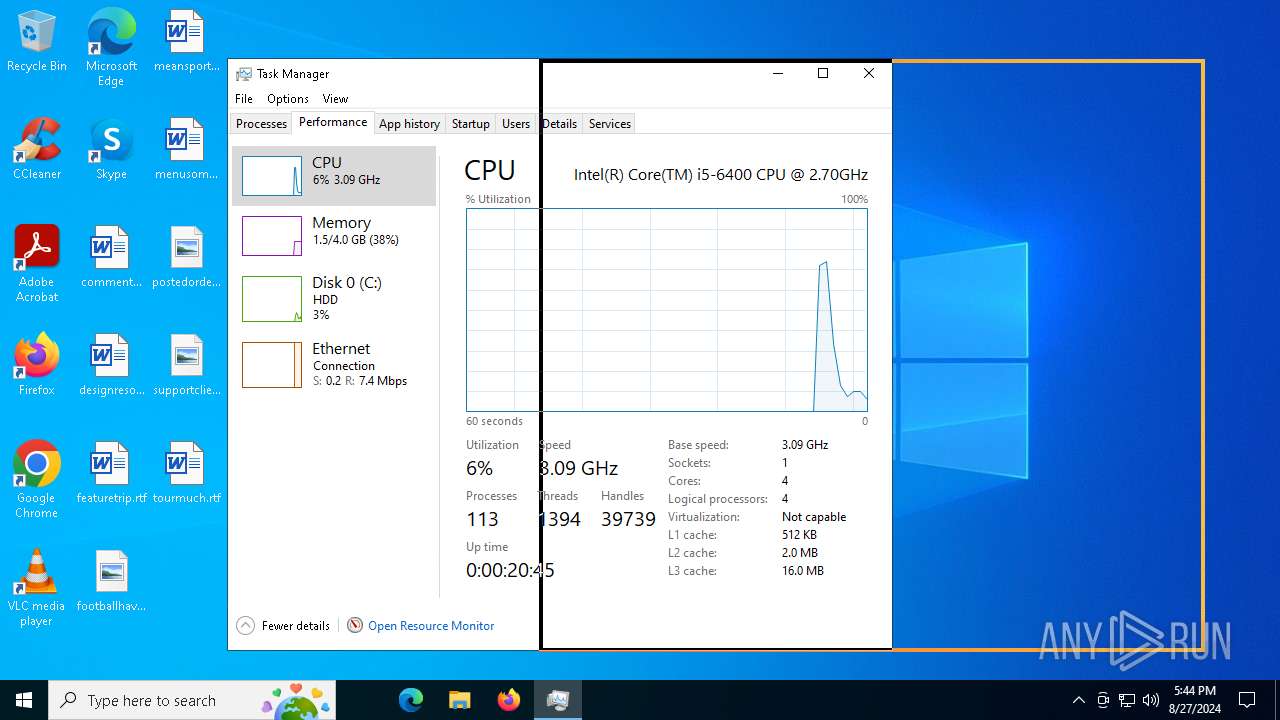The image size is (1280, 720).
Task: Select the supportclie image file icon
Action: click(186, 365)
